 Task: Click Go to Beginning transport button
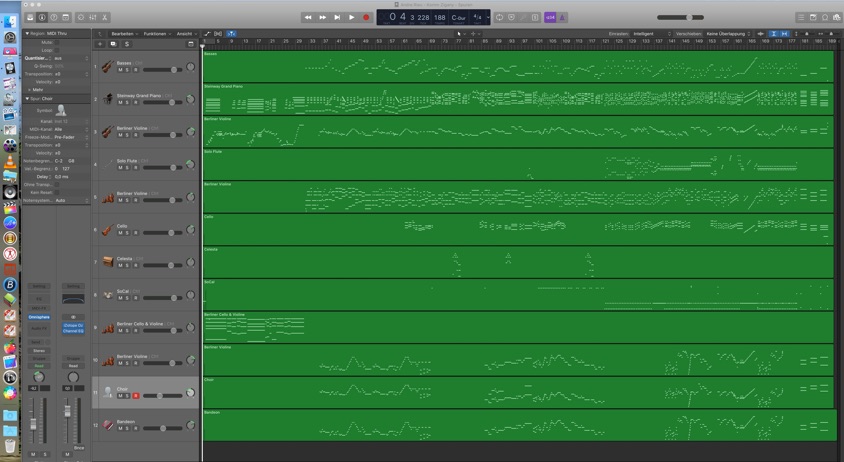coord(337,17)
